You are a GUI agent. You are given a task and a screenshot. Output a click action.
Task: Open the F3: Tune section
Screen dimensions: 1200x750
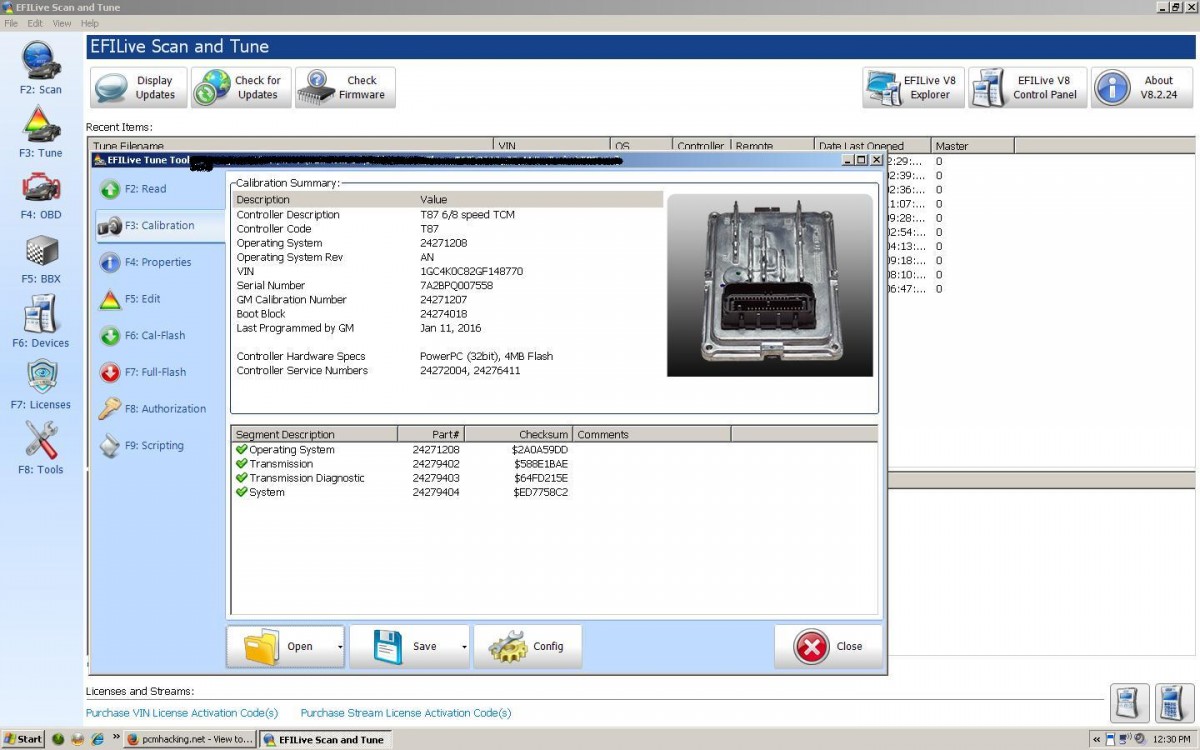(x=41, y=132)
